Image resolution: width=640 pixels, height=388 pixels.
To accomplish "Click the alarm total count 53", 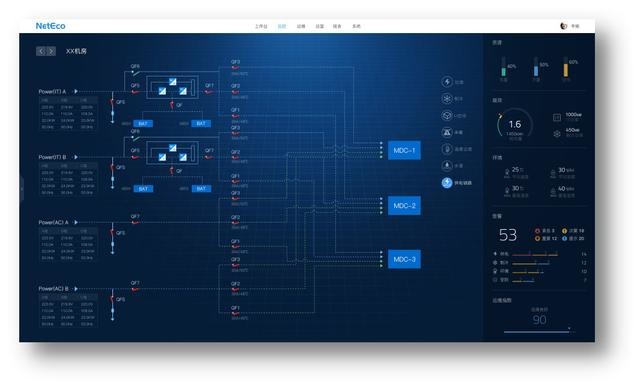I will point(508,235).
